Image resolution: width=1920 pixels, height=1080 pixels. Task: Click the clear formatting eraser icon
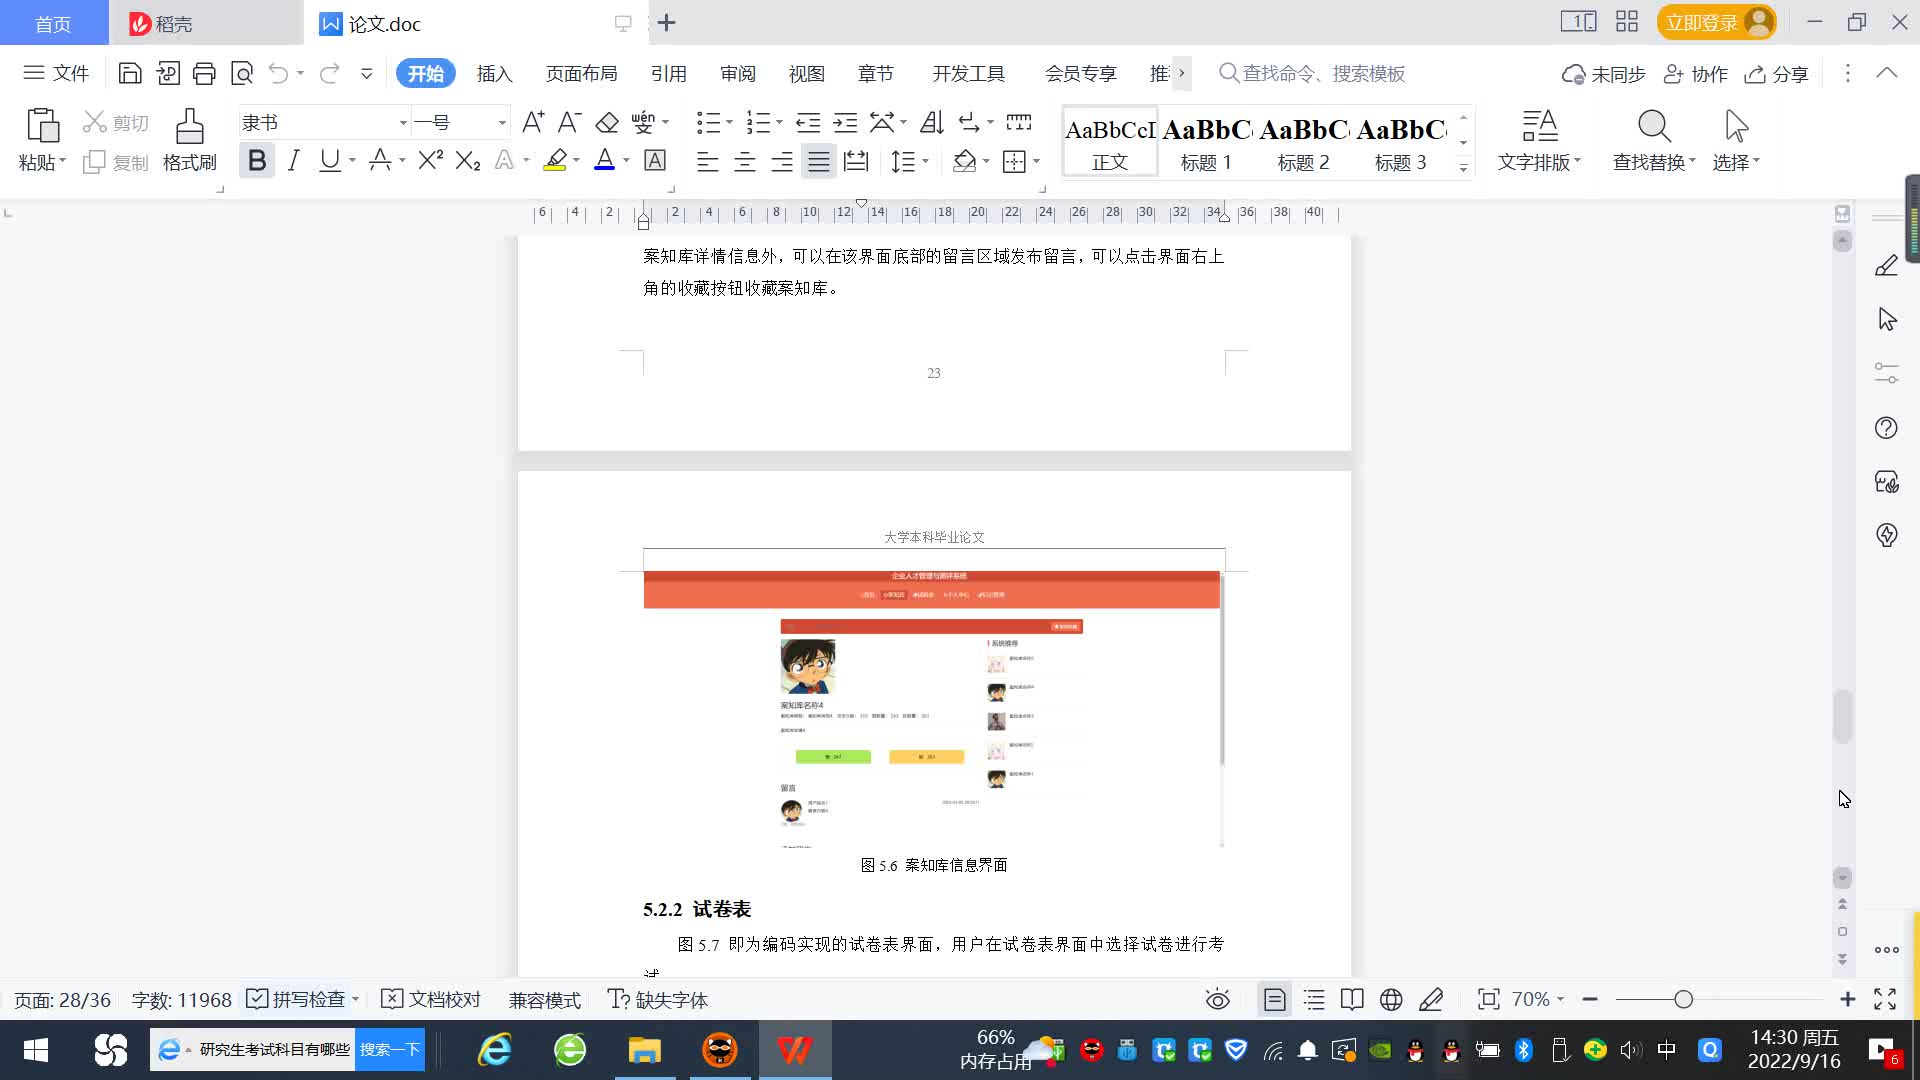607,123
